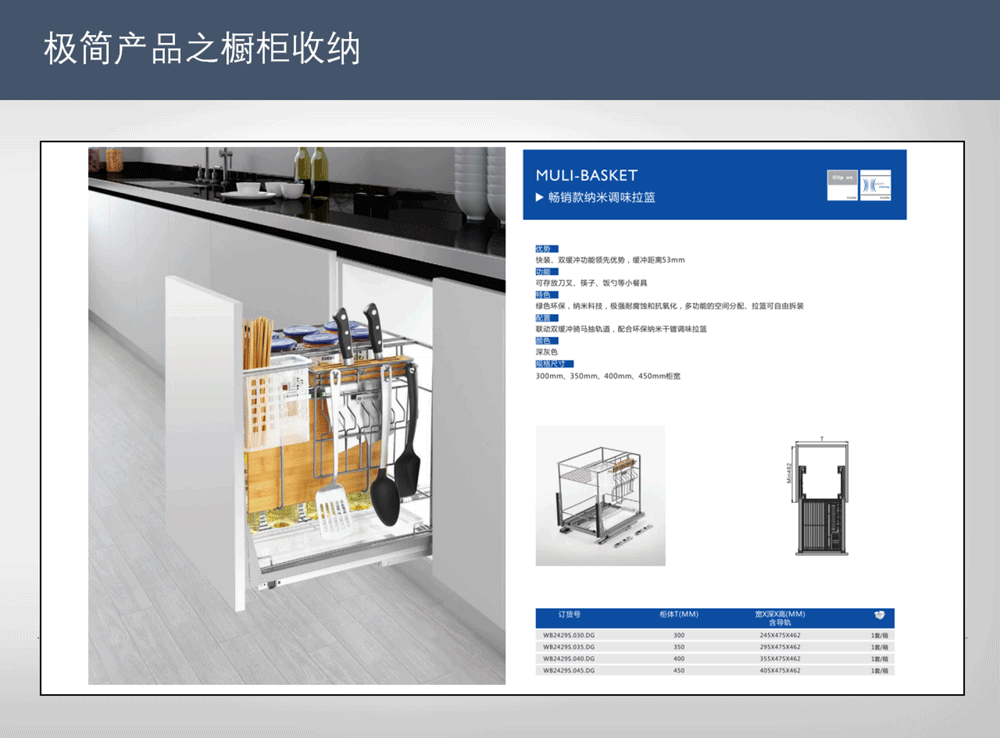Click the 柜体T(MM) column header
Viewport: 1000px width, 738px height.
(679, 614)
